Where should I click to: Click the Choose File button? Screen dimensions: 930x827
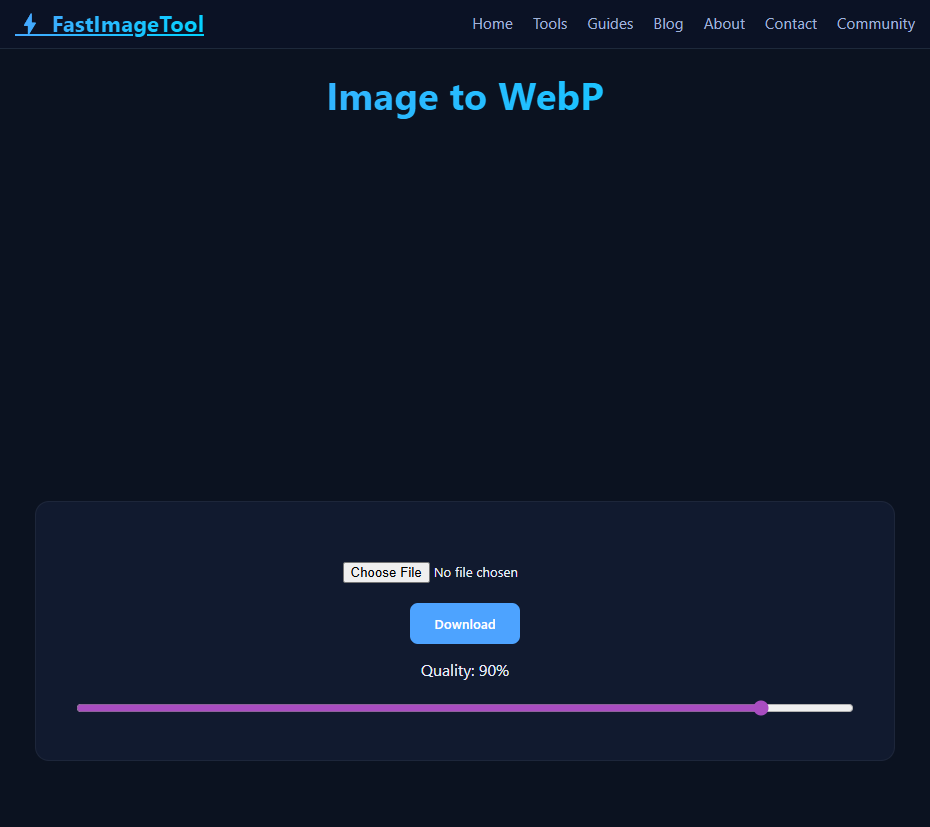coord(386,572)
